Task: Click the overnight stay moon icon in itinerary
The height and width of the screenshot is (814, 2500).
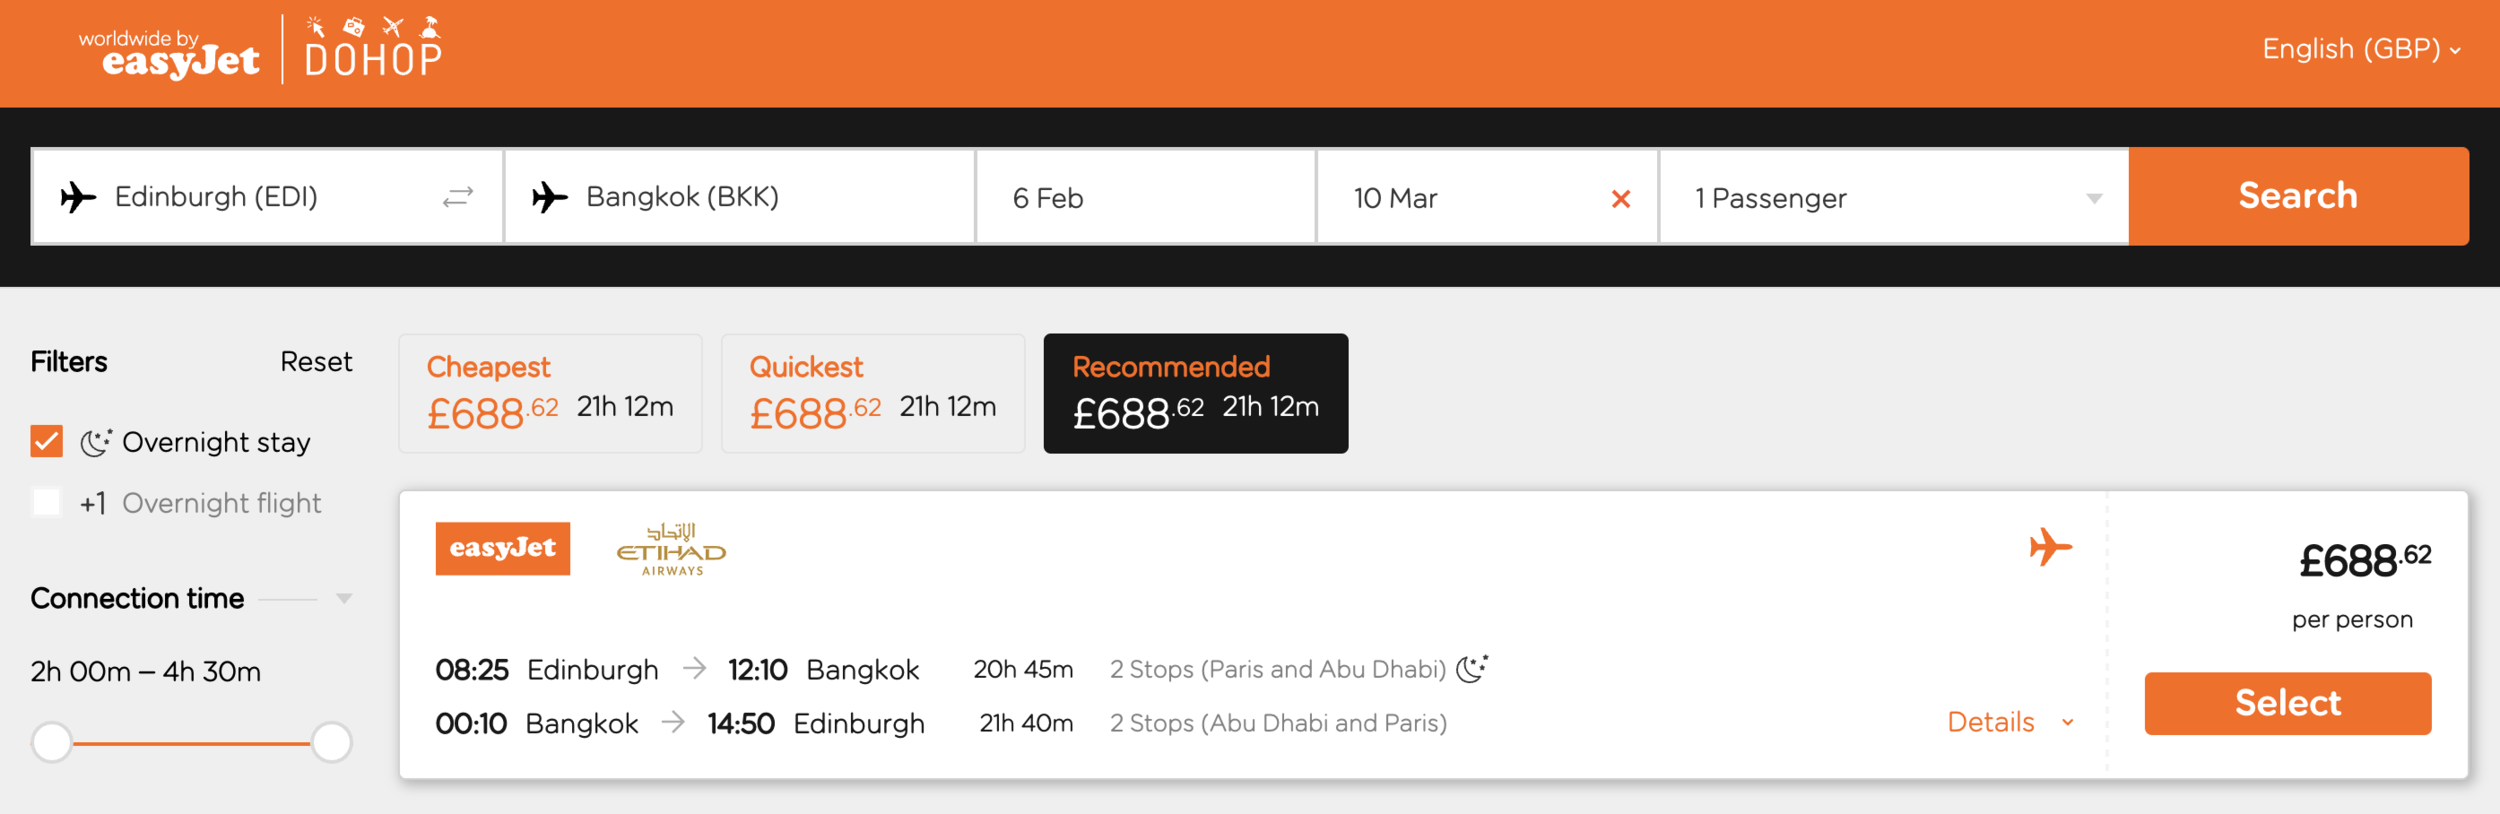Action: coord(1471,668)
